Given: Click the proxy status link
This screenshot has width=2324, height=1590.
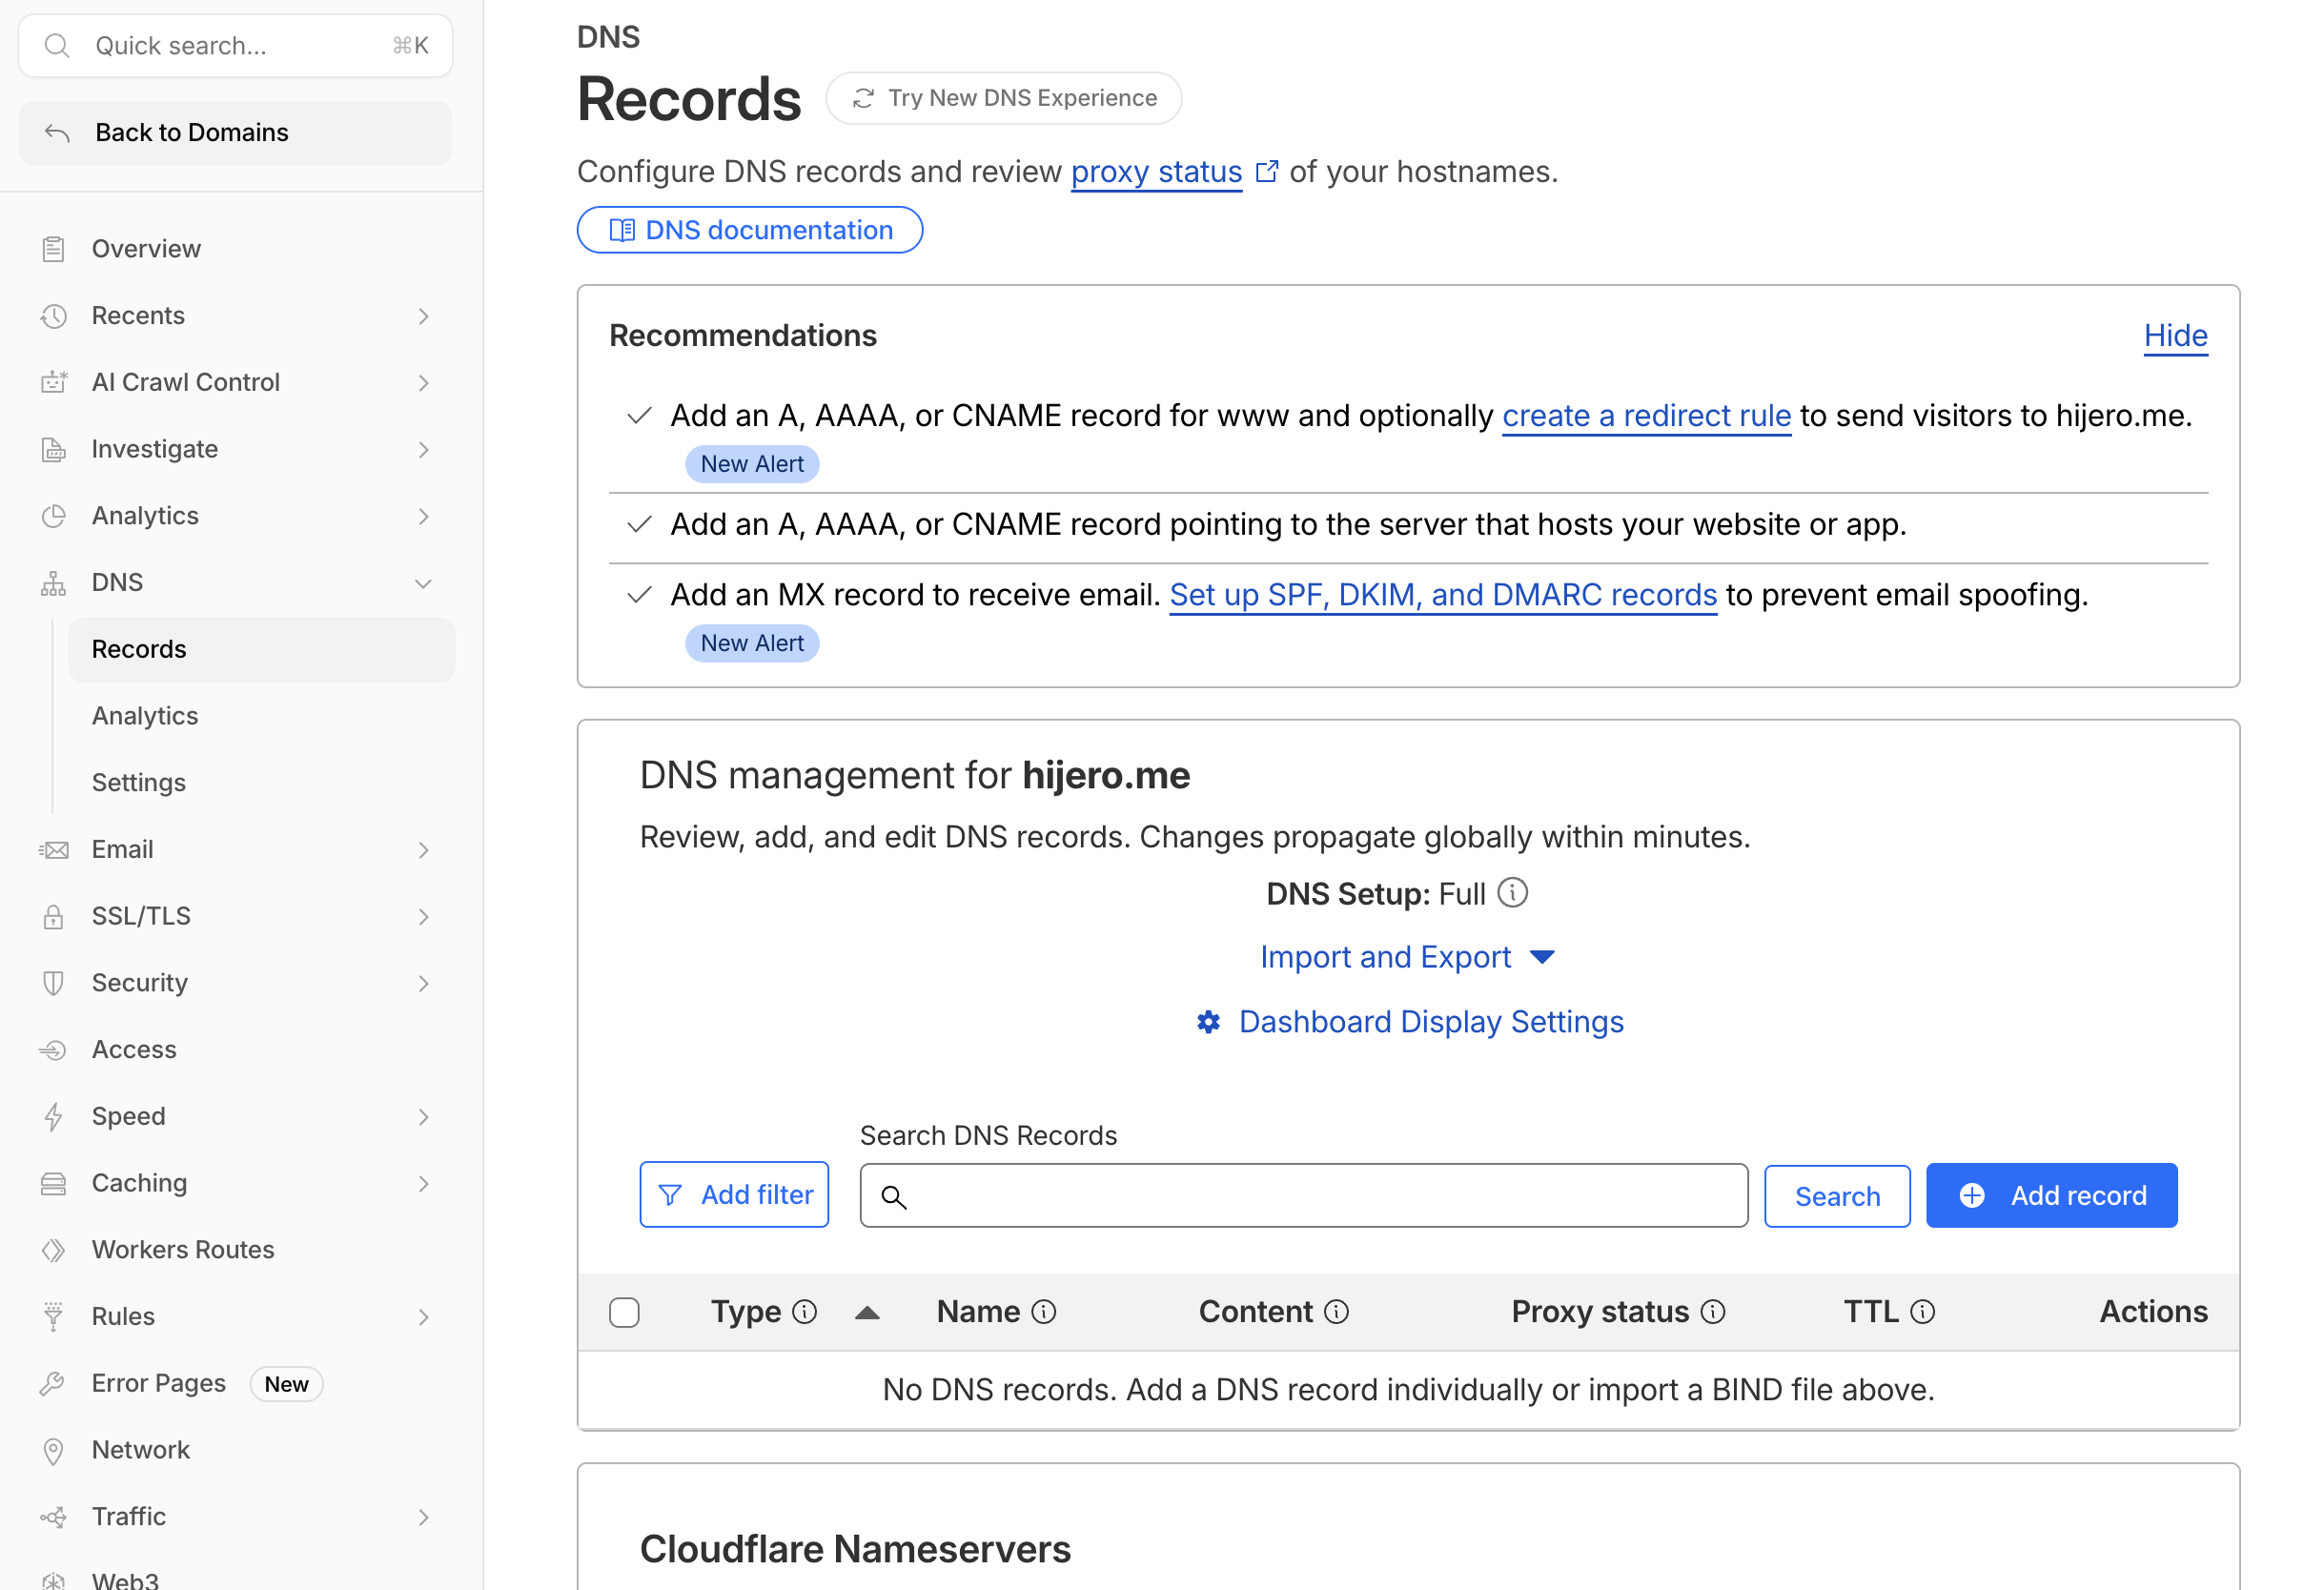Looking at the screenshot, I should [1156, 172].
